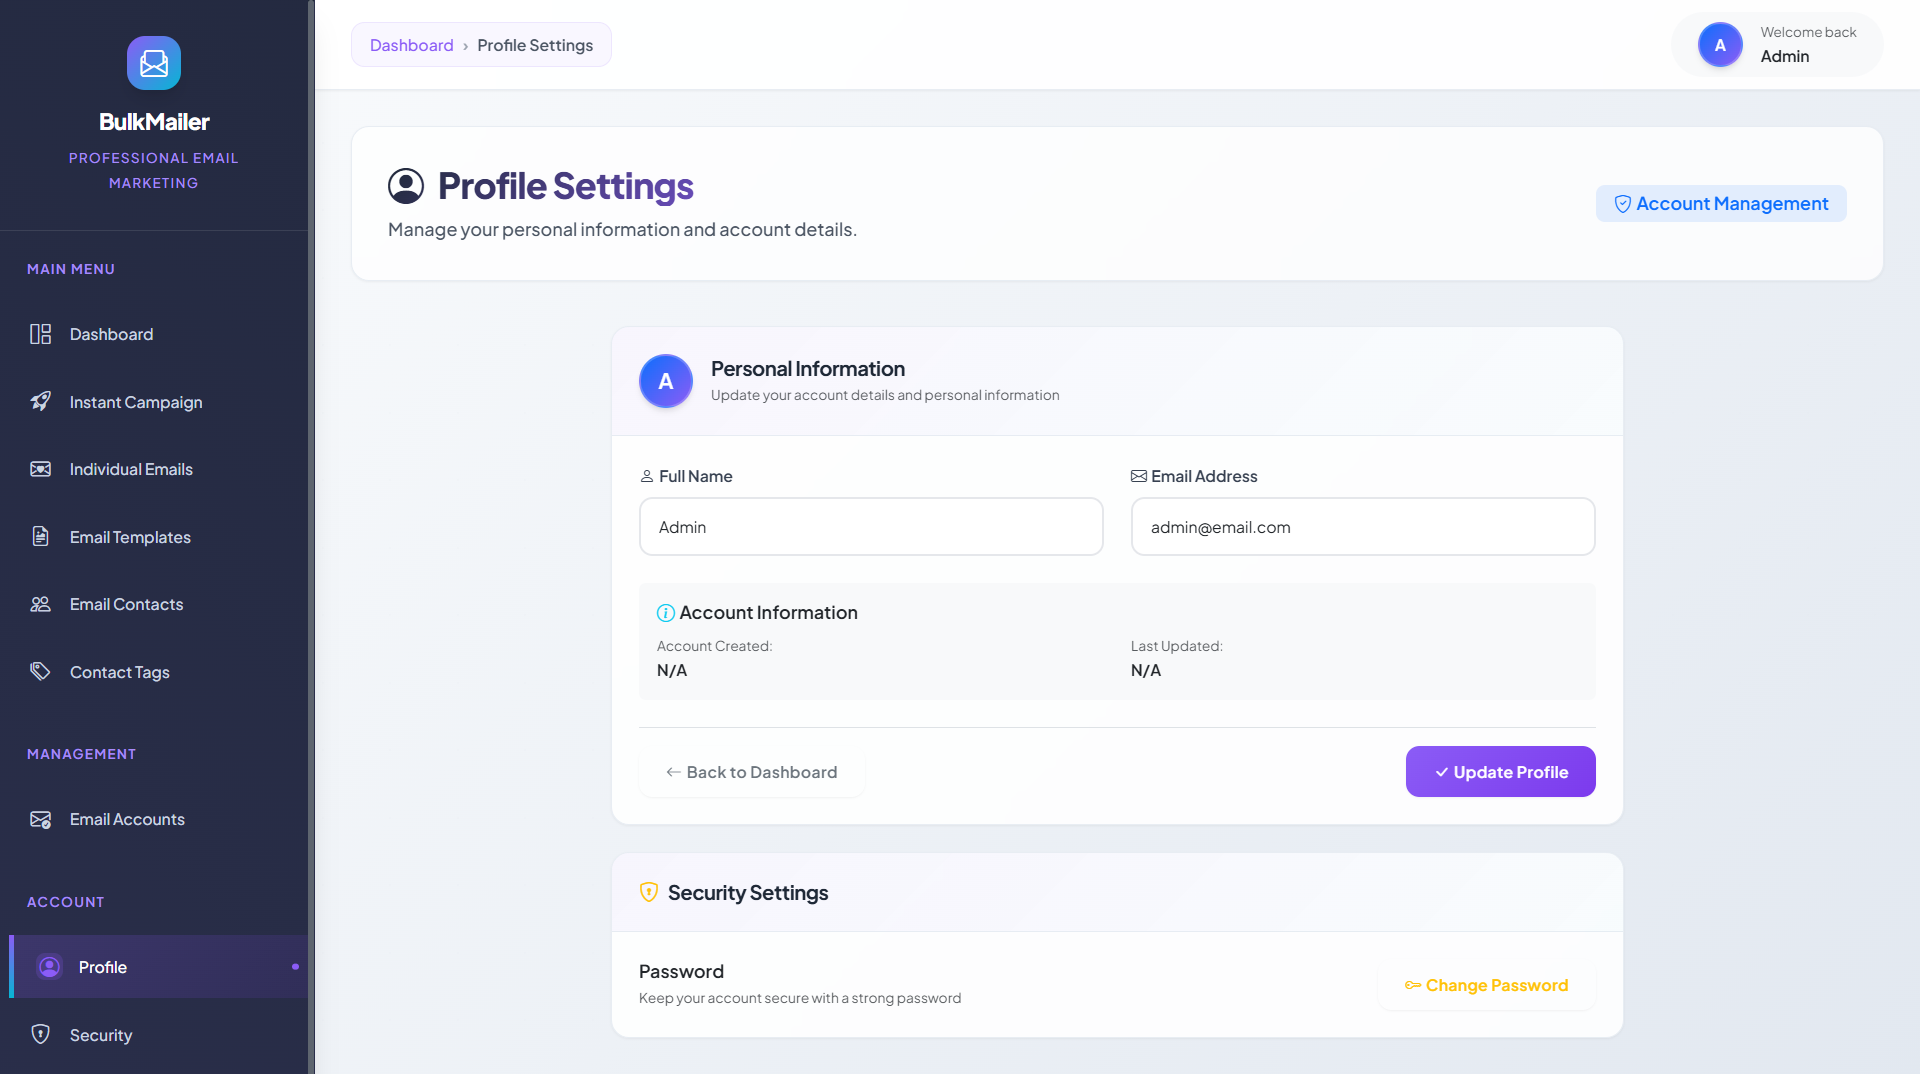The image size is (1920, 1074).
Task: Click the Individual Emails envelope icon
Action: pyautogui.click(x=40, y=469)
